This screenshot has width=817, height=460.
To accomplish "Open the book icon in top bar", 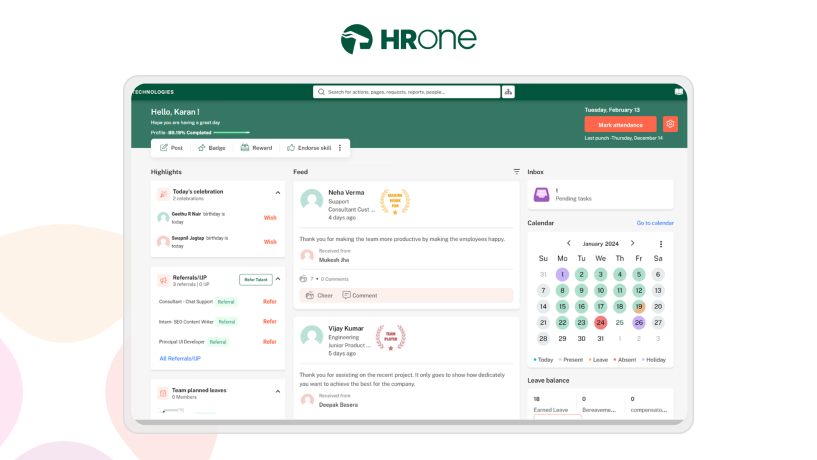I will point(678,92).
